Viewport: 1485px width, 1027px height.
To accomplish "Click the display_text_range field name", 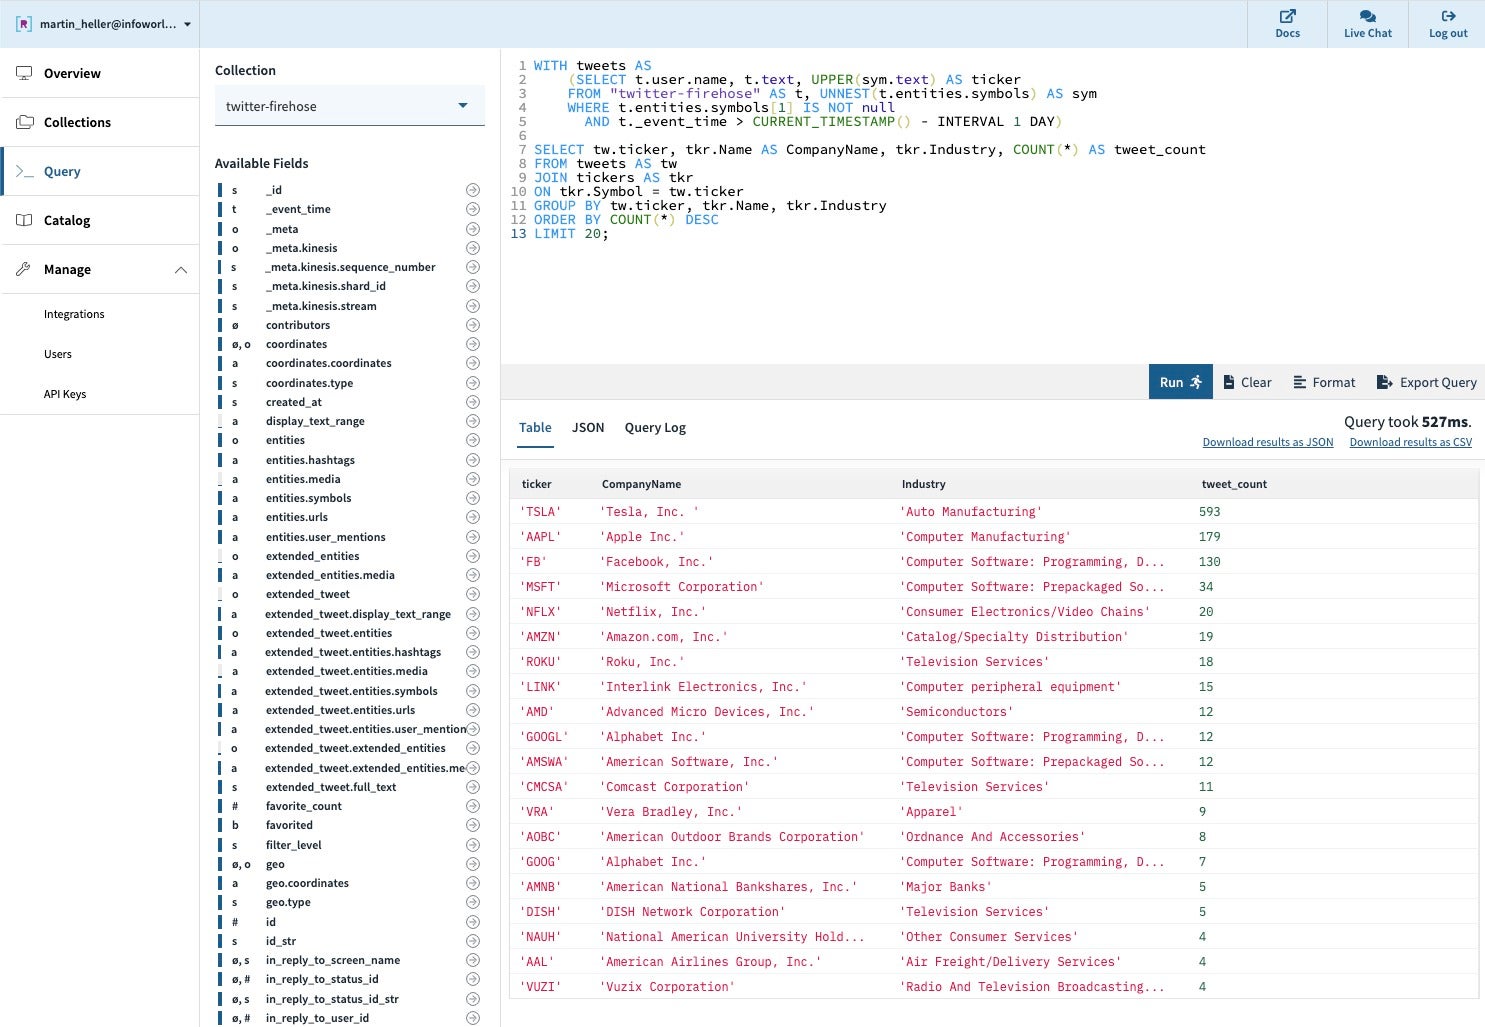I will pyautogui.click(x=315, y=421).
